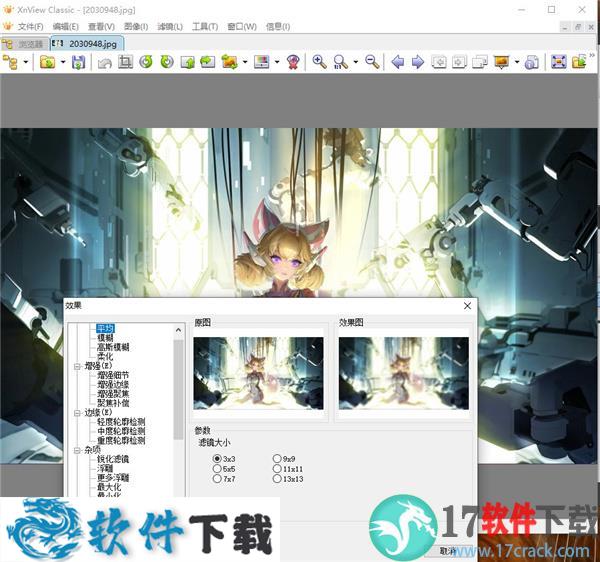The height and width of the screenshot is (562, 600).
Task: Select 高斯模糊 in the effects tree
Action: pos(113,347)
